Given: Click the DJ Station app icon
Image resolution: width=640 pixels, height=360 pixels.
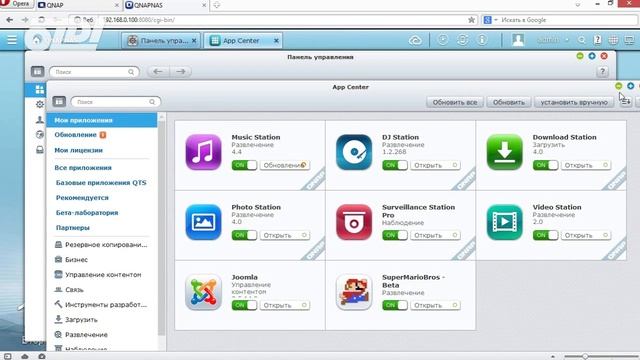Looking at the screenshot, I should 354,152.
